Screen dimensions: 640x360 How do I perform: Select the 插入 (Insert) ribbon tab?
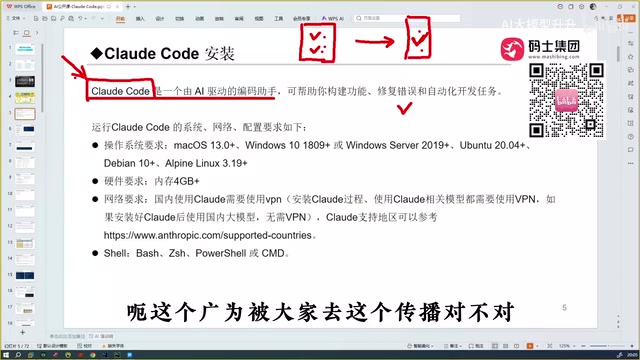140,19
